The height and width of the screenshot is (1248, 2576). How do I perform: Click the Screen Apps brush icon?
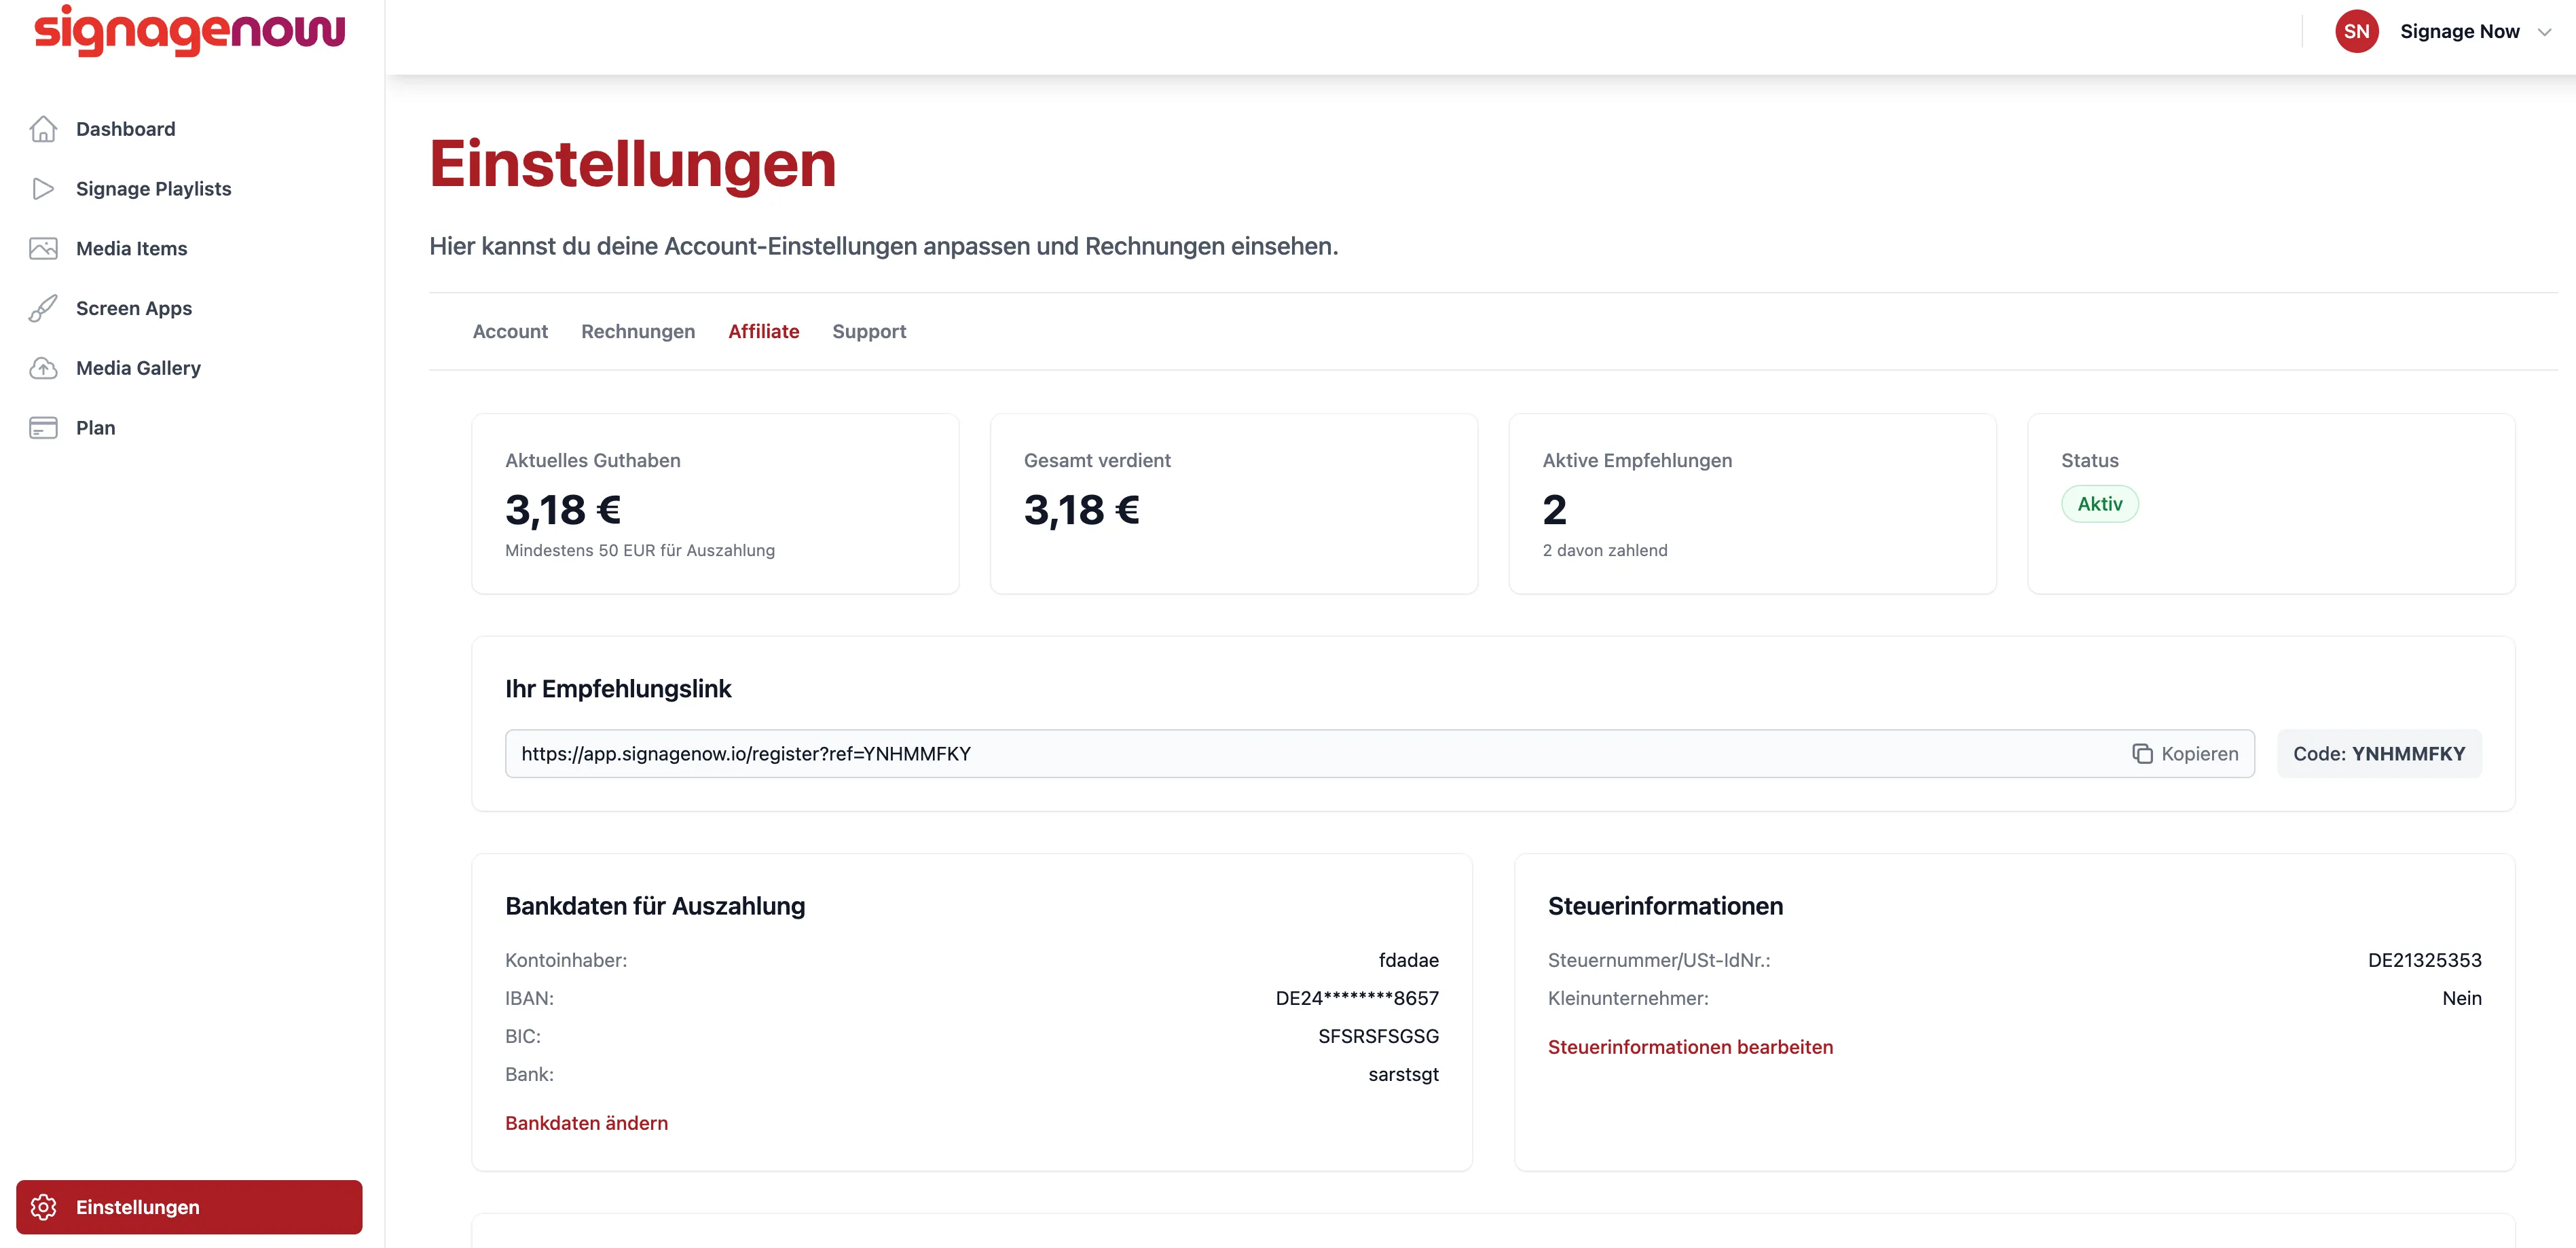(43, 308)
